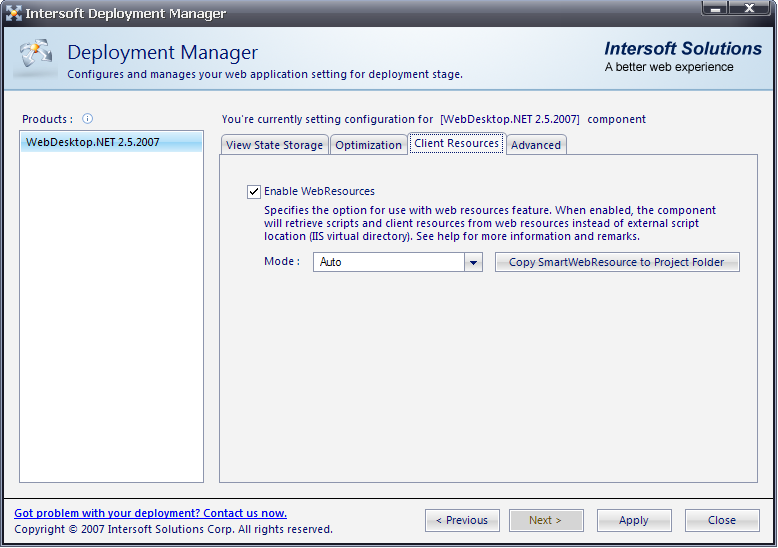This screenshot has width=778, height=548.
Task: Open the Optimization tab
Action: [368, 145]
